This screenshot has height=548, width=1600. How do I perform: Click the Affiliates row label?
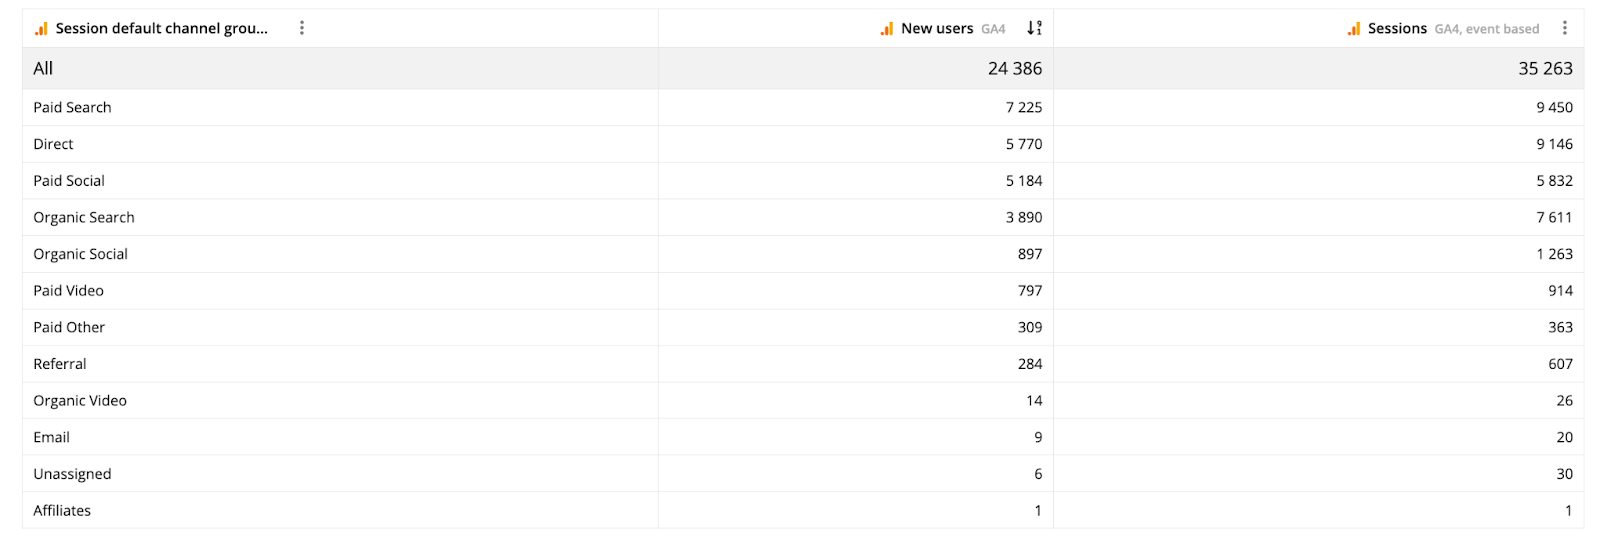point(62,510)
